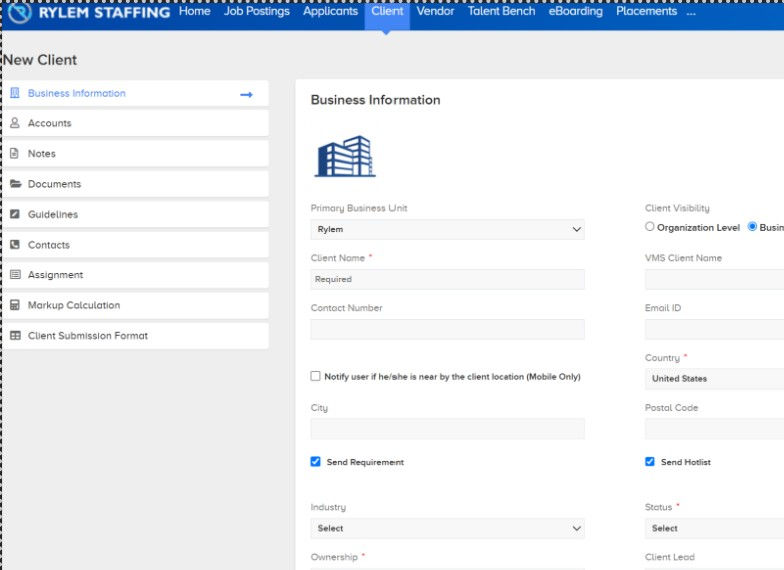Uncheck the Send Hotlist checkbox
Viewport: 784px width, 570px height.
[x=650, y=462]
